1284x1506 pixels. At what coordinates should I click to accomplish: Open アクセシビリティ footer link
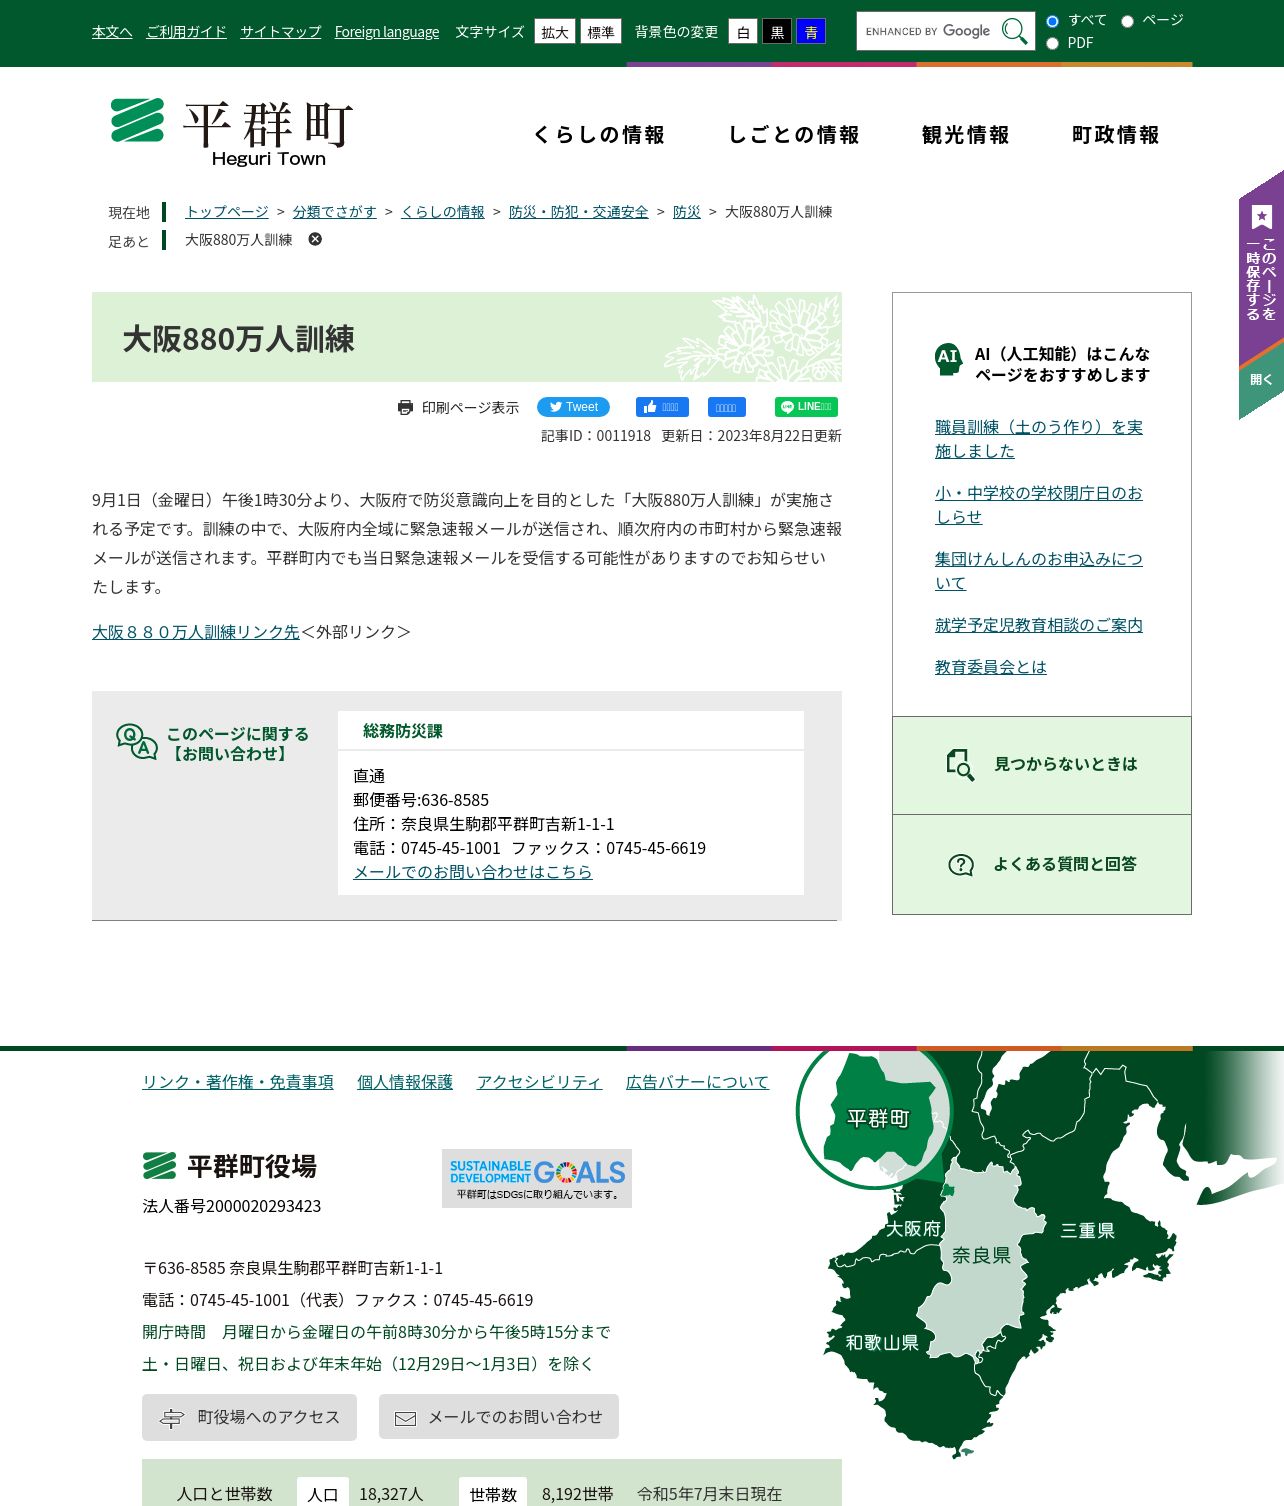pos(539,1082)
